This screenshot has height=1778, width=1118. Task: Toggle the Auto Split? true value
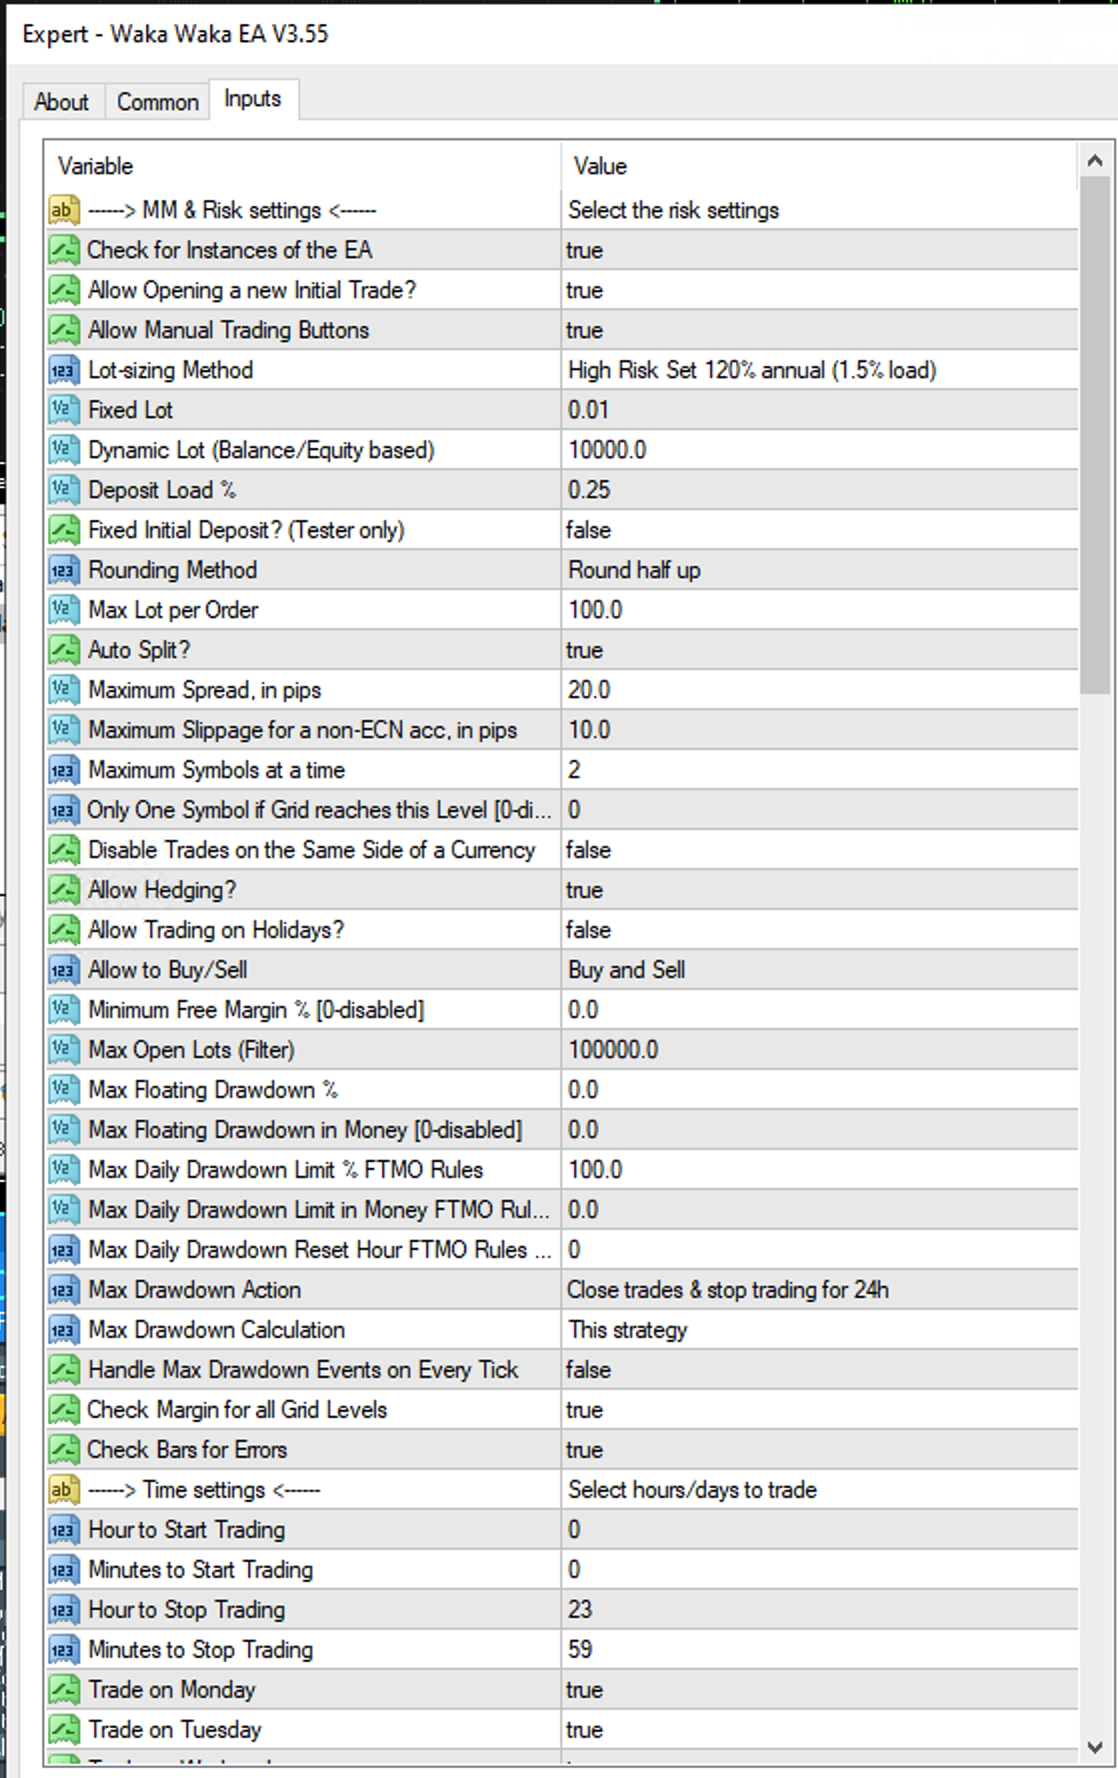820,650
